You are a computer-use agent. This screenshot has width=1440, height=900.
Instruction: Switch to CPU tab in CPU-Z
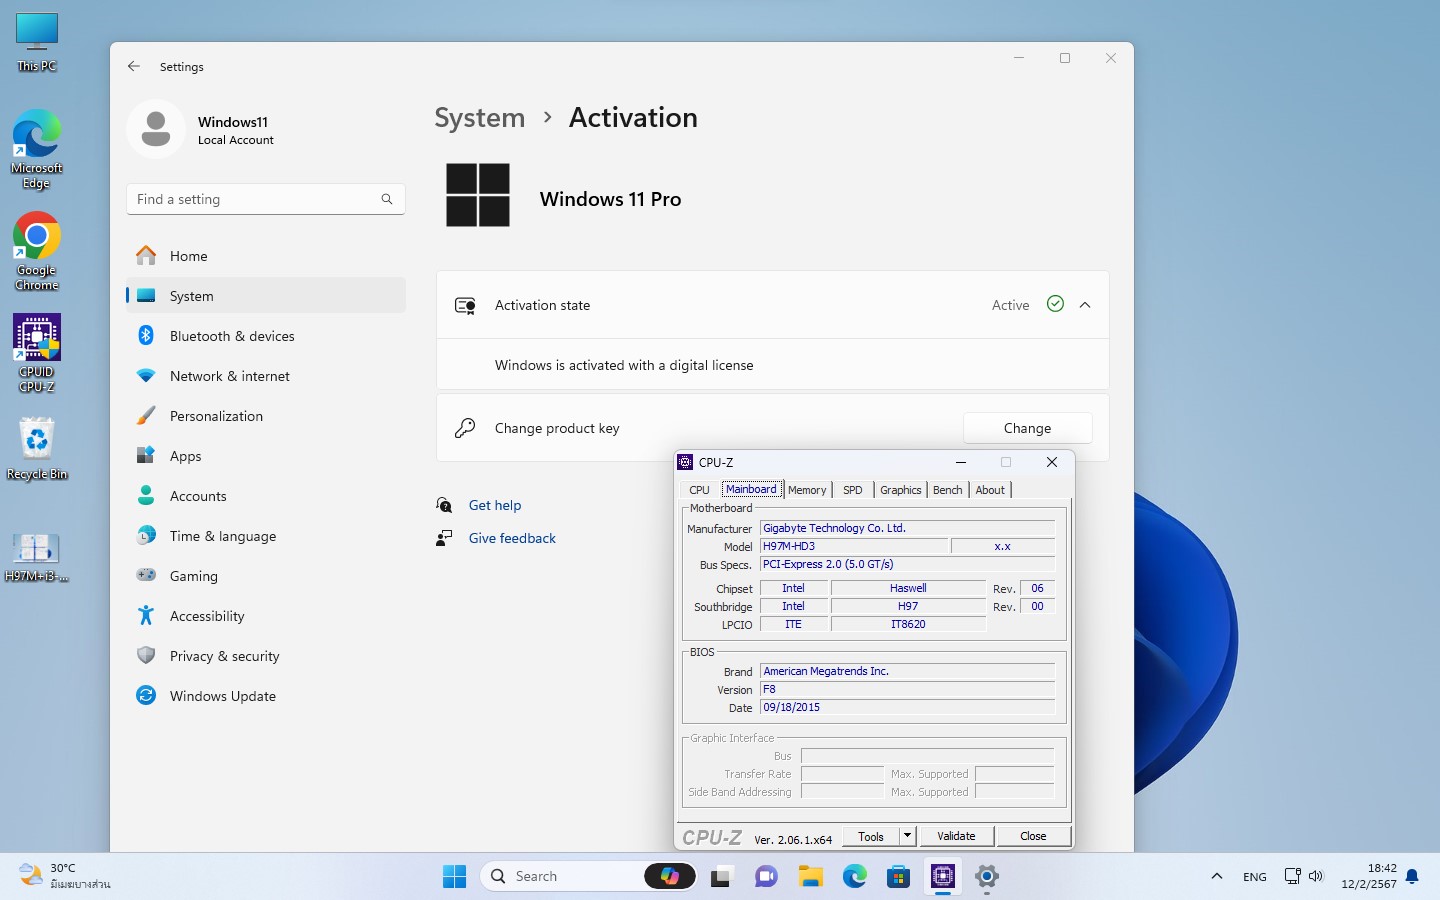pos(699,490)
